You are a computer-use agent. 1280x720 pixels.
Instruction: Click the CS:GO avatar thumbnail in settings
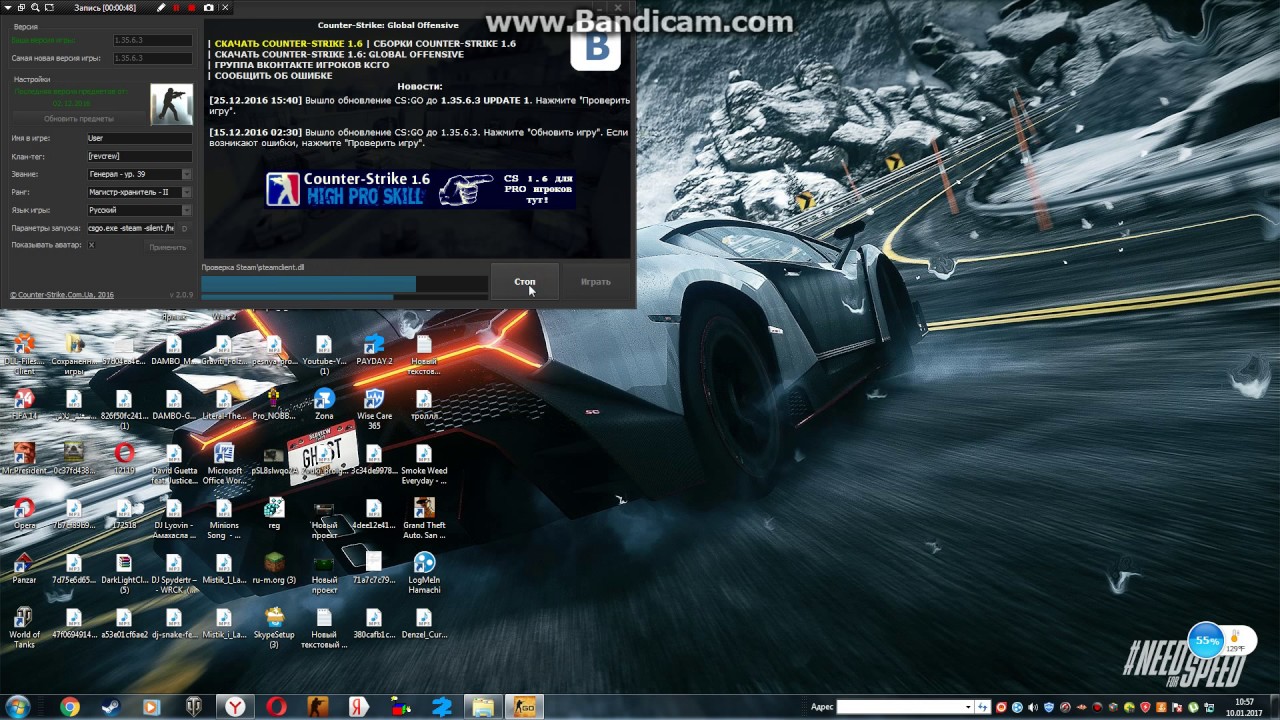[171, 104]
